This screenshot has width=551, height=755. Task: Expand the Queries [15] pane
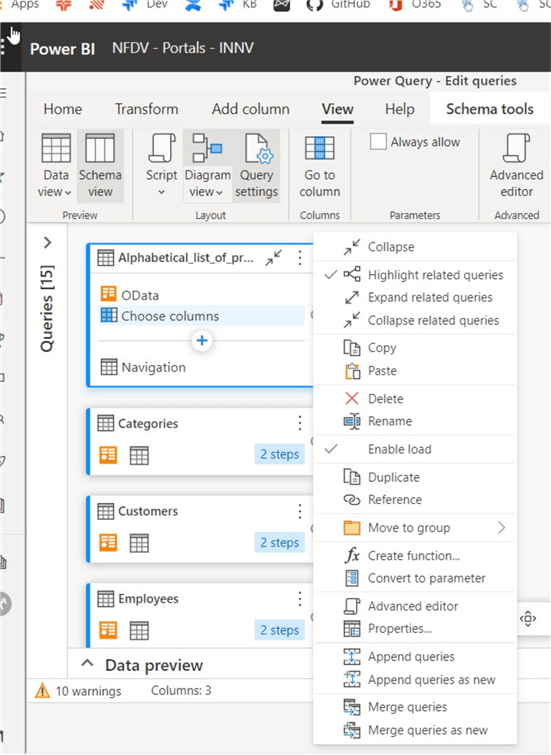click(x=47, y=243)
